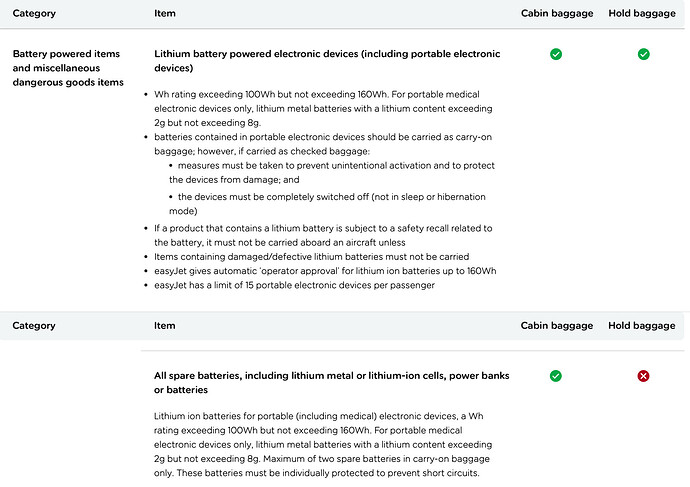Image resolution: width=690 pixels, height=487 pixels.
Task: Click the second table's "Item" header
Action: pyautogui.click(x=166, y=326)
